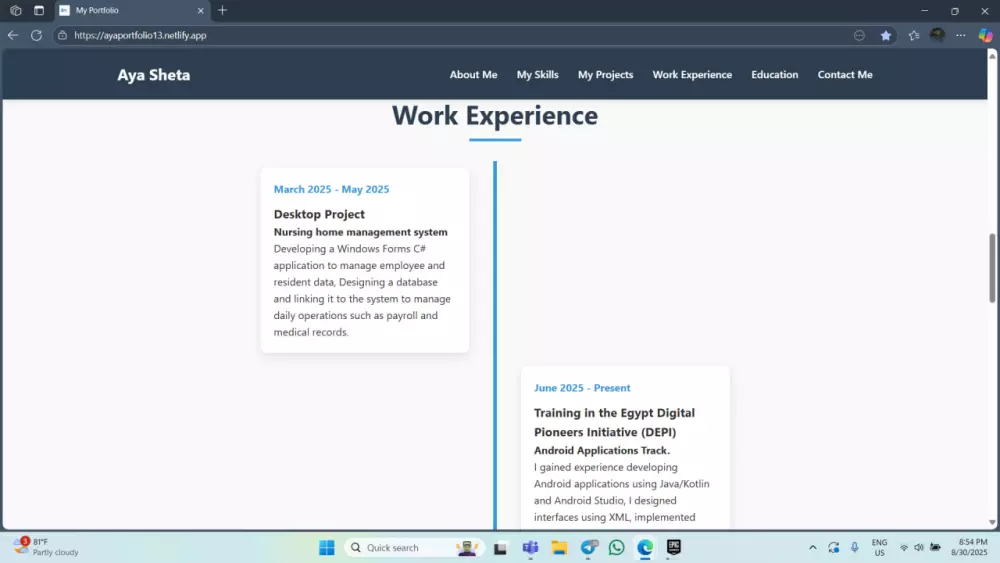Open the browser favorites list

914,36
